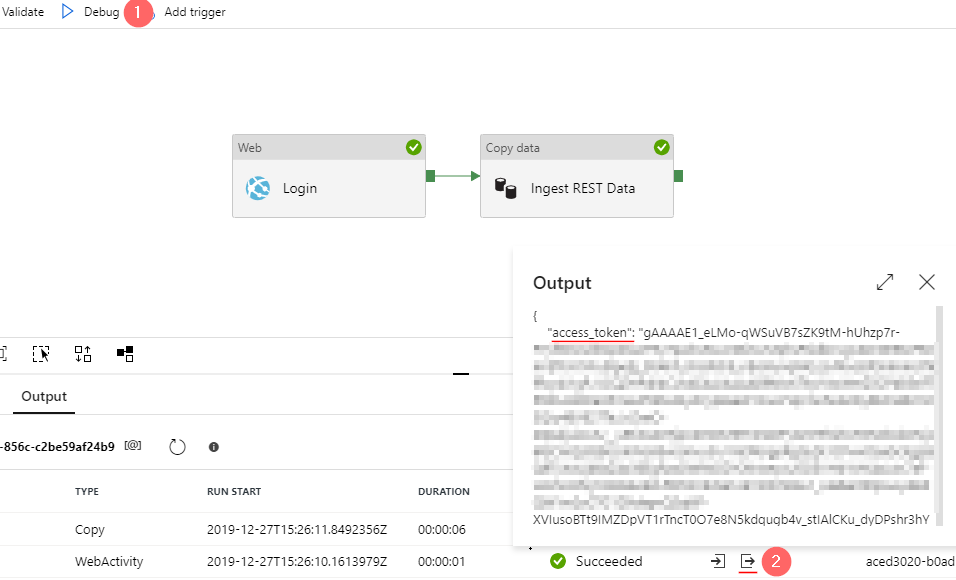Screen dimensions: 956x580
Task: Refresh the debug run output list
Action: 177,447
